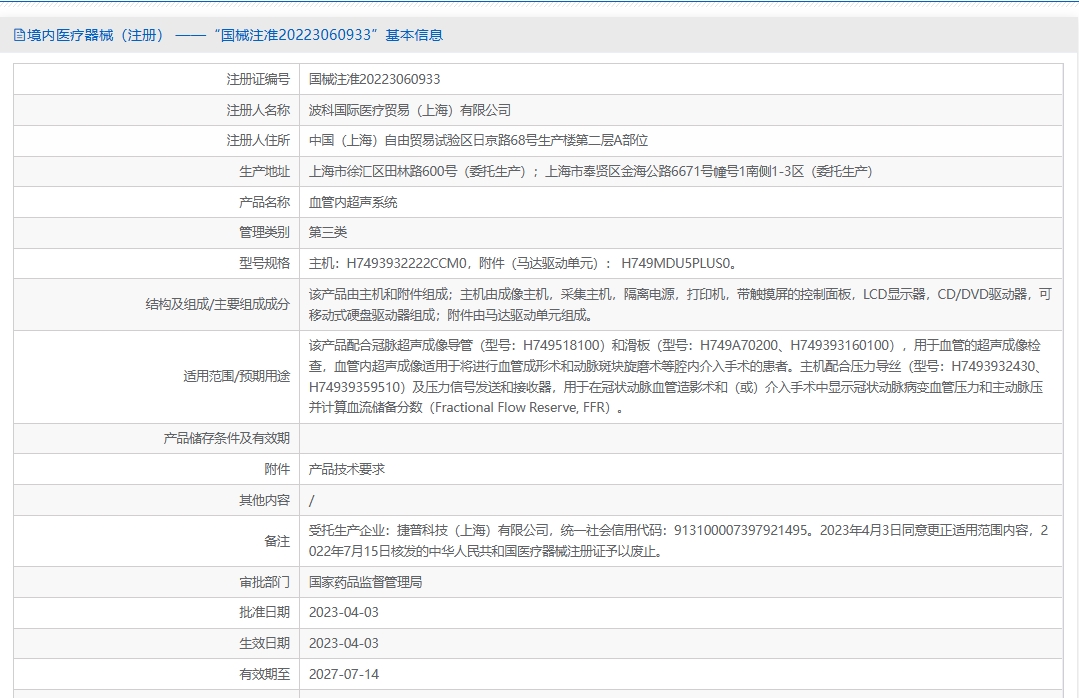Click the 注册人住所 label
1079x698 pixels.
pos(259,140)
